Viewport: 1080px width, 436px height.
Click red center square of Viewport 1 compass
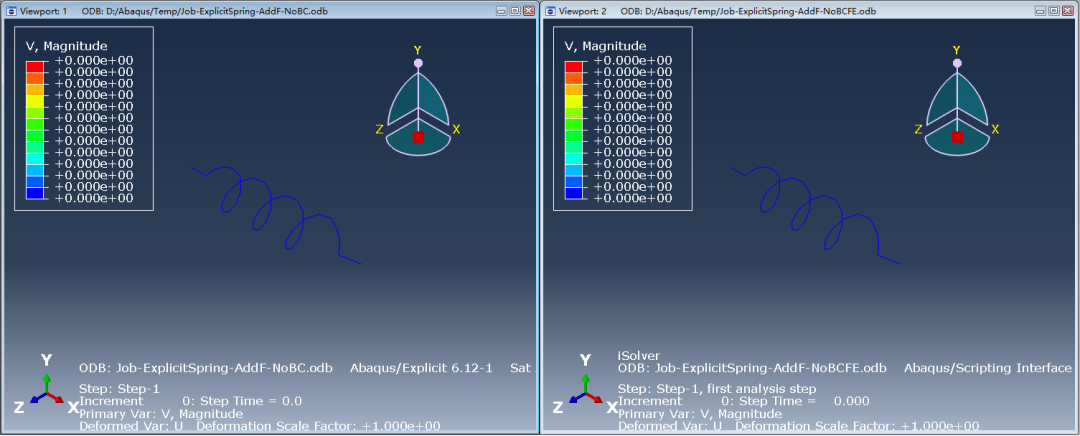point(418,137)
